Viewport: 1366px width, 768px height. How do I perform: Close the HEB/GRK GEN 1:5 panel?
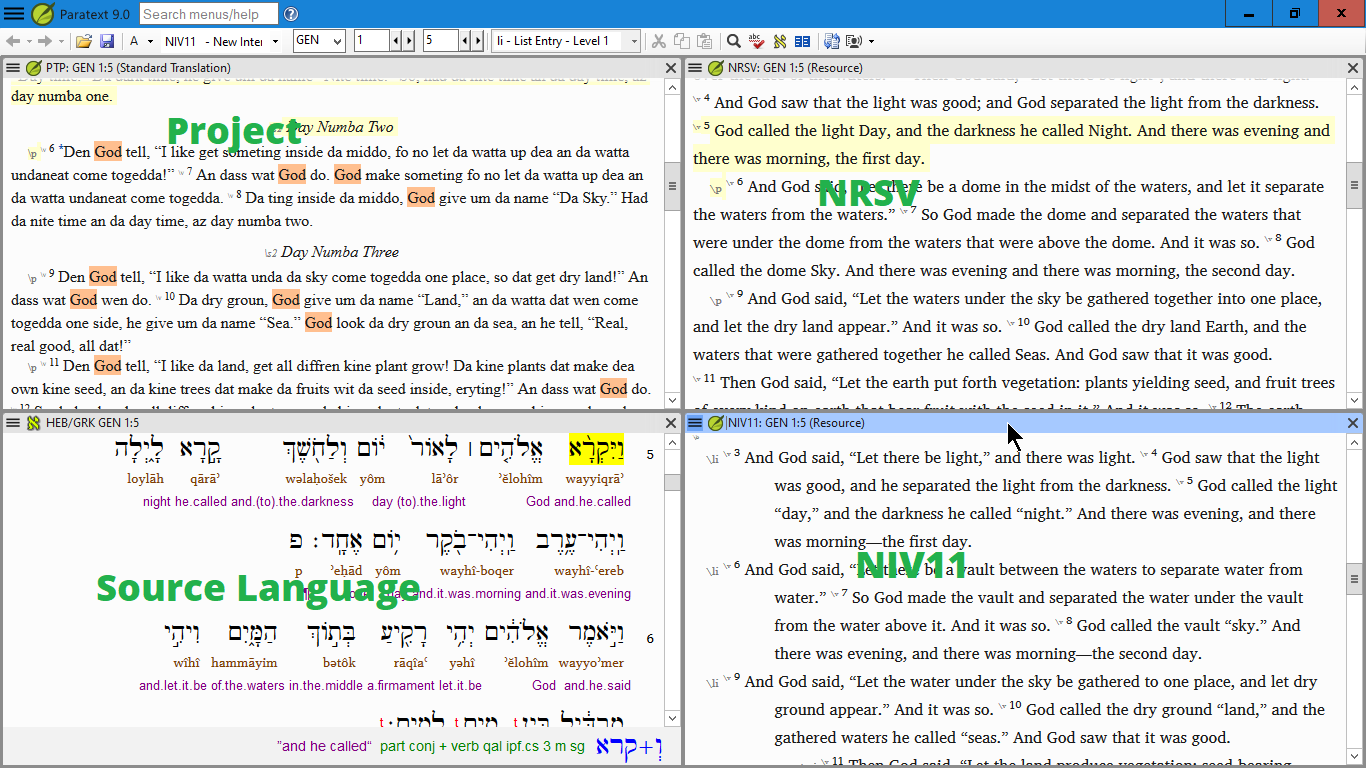click(671, 423)
